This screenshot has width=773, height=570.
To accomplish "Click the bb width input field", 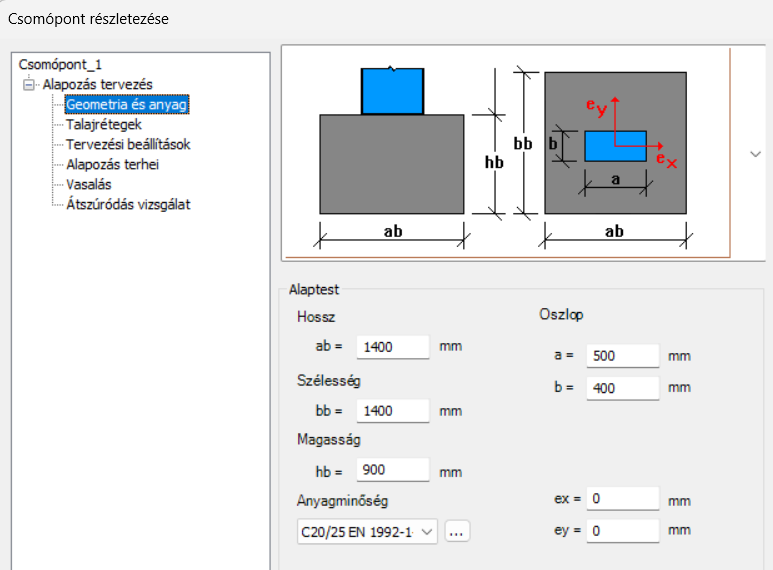I will pos(393,411).
